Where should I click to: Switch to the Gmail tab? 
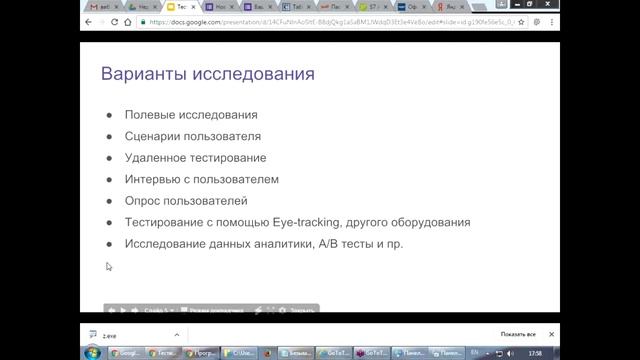pyautogui.click(x=104, y=7)
